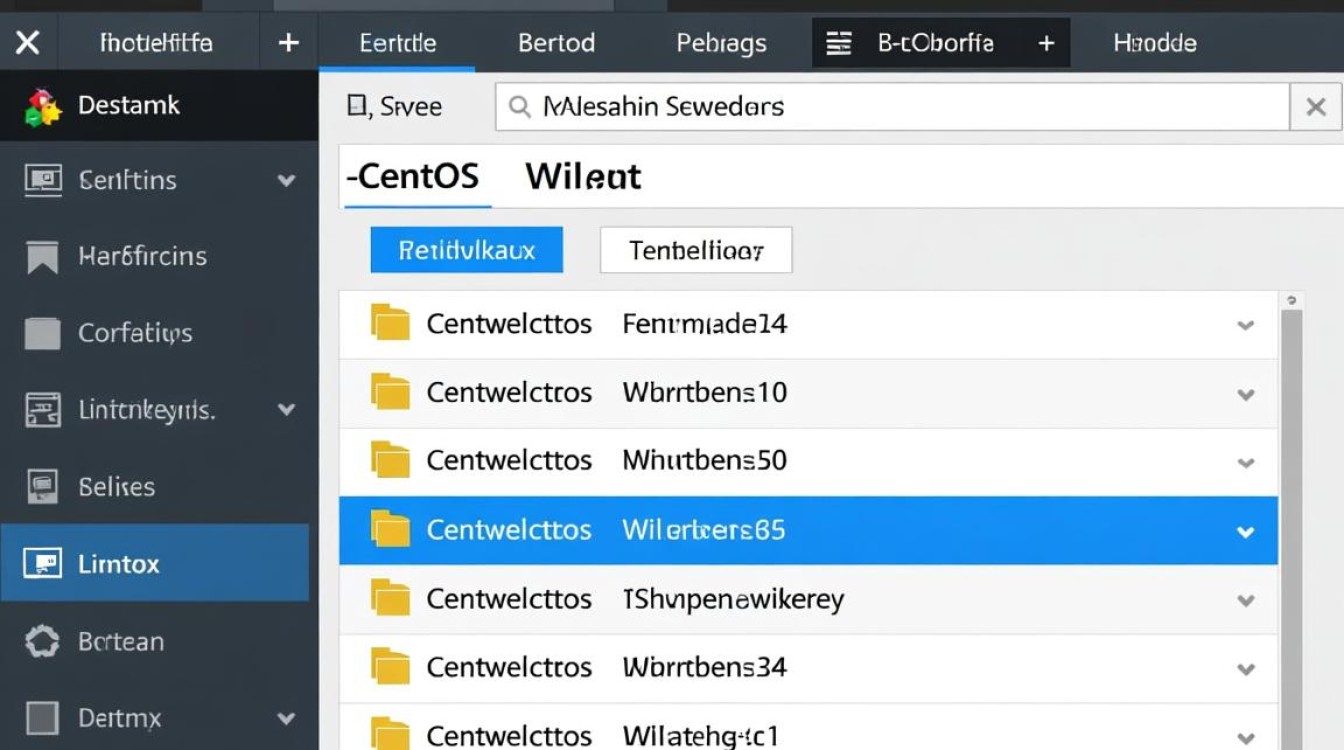
Task: Click the list icon on B-tOborfia tab
Action: [838, 43]
